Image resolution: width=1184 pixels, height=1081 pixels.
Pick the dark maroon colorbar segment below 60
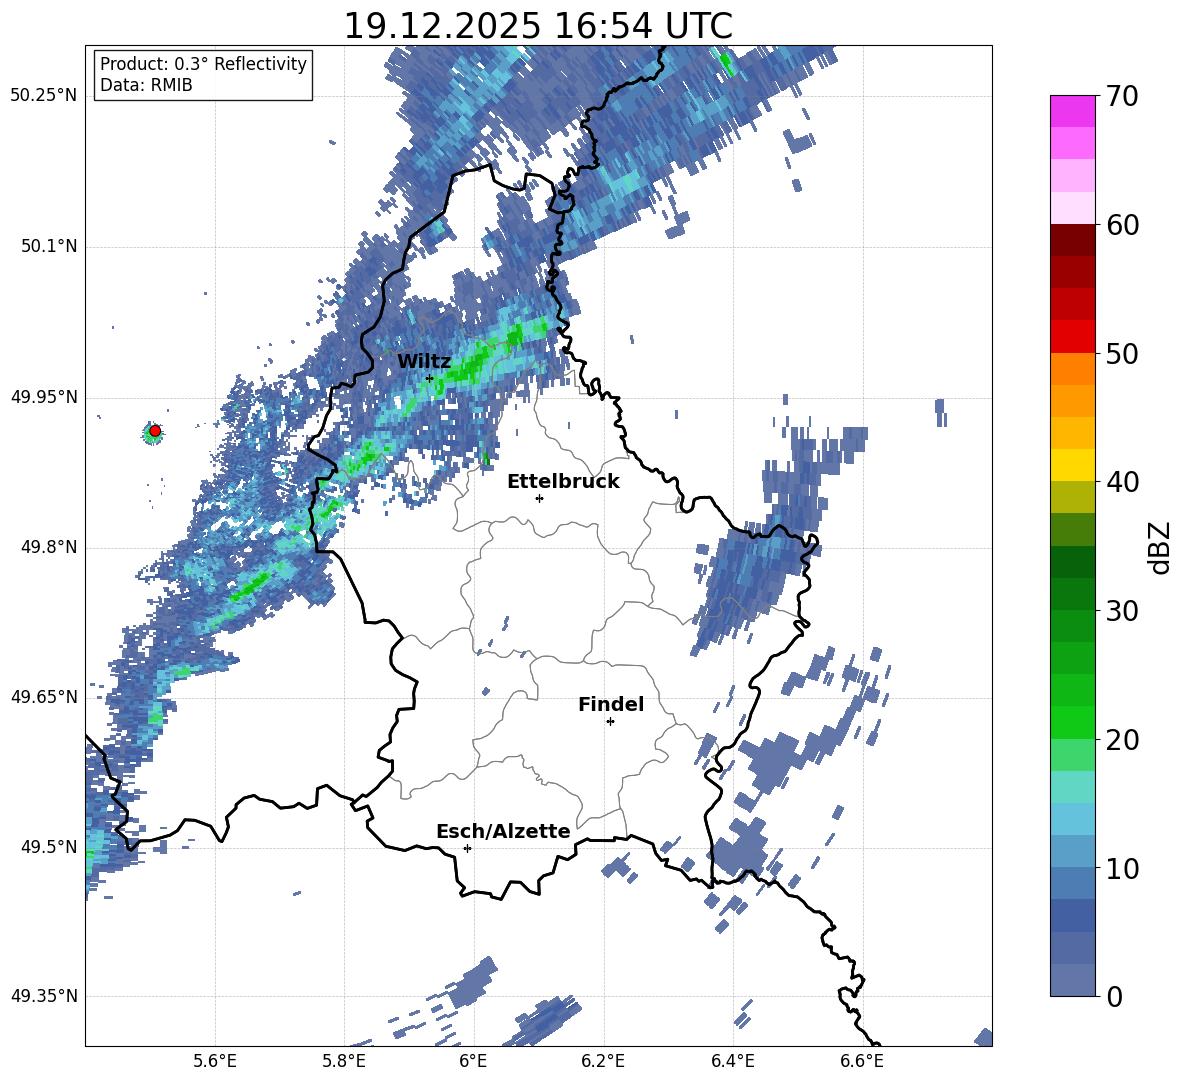(1072, 240)
